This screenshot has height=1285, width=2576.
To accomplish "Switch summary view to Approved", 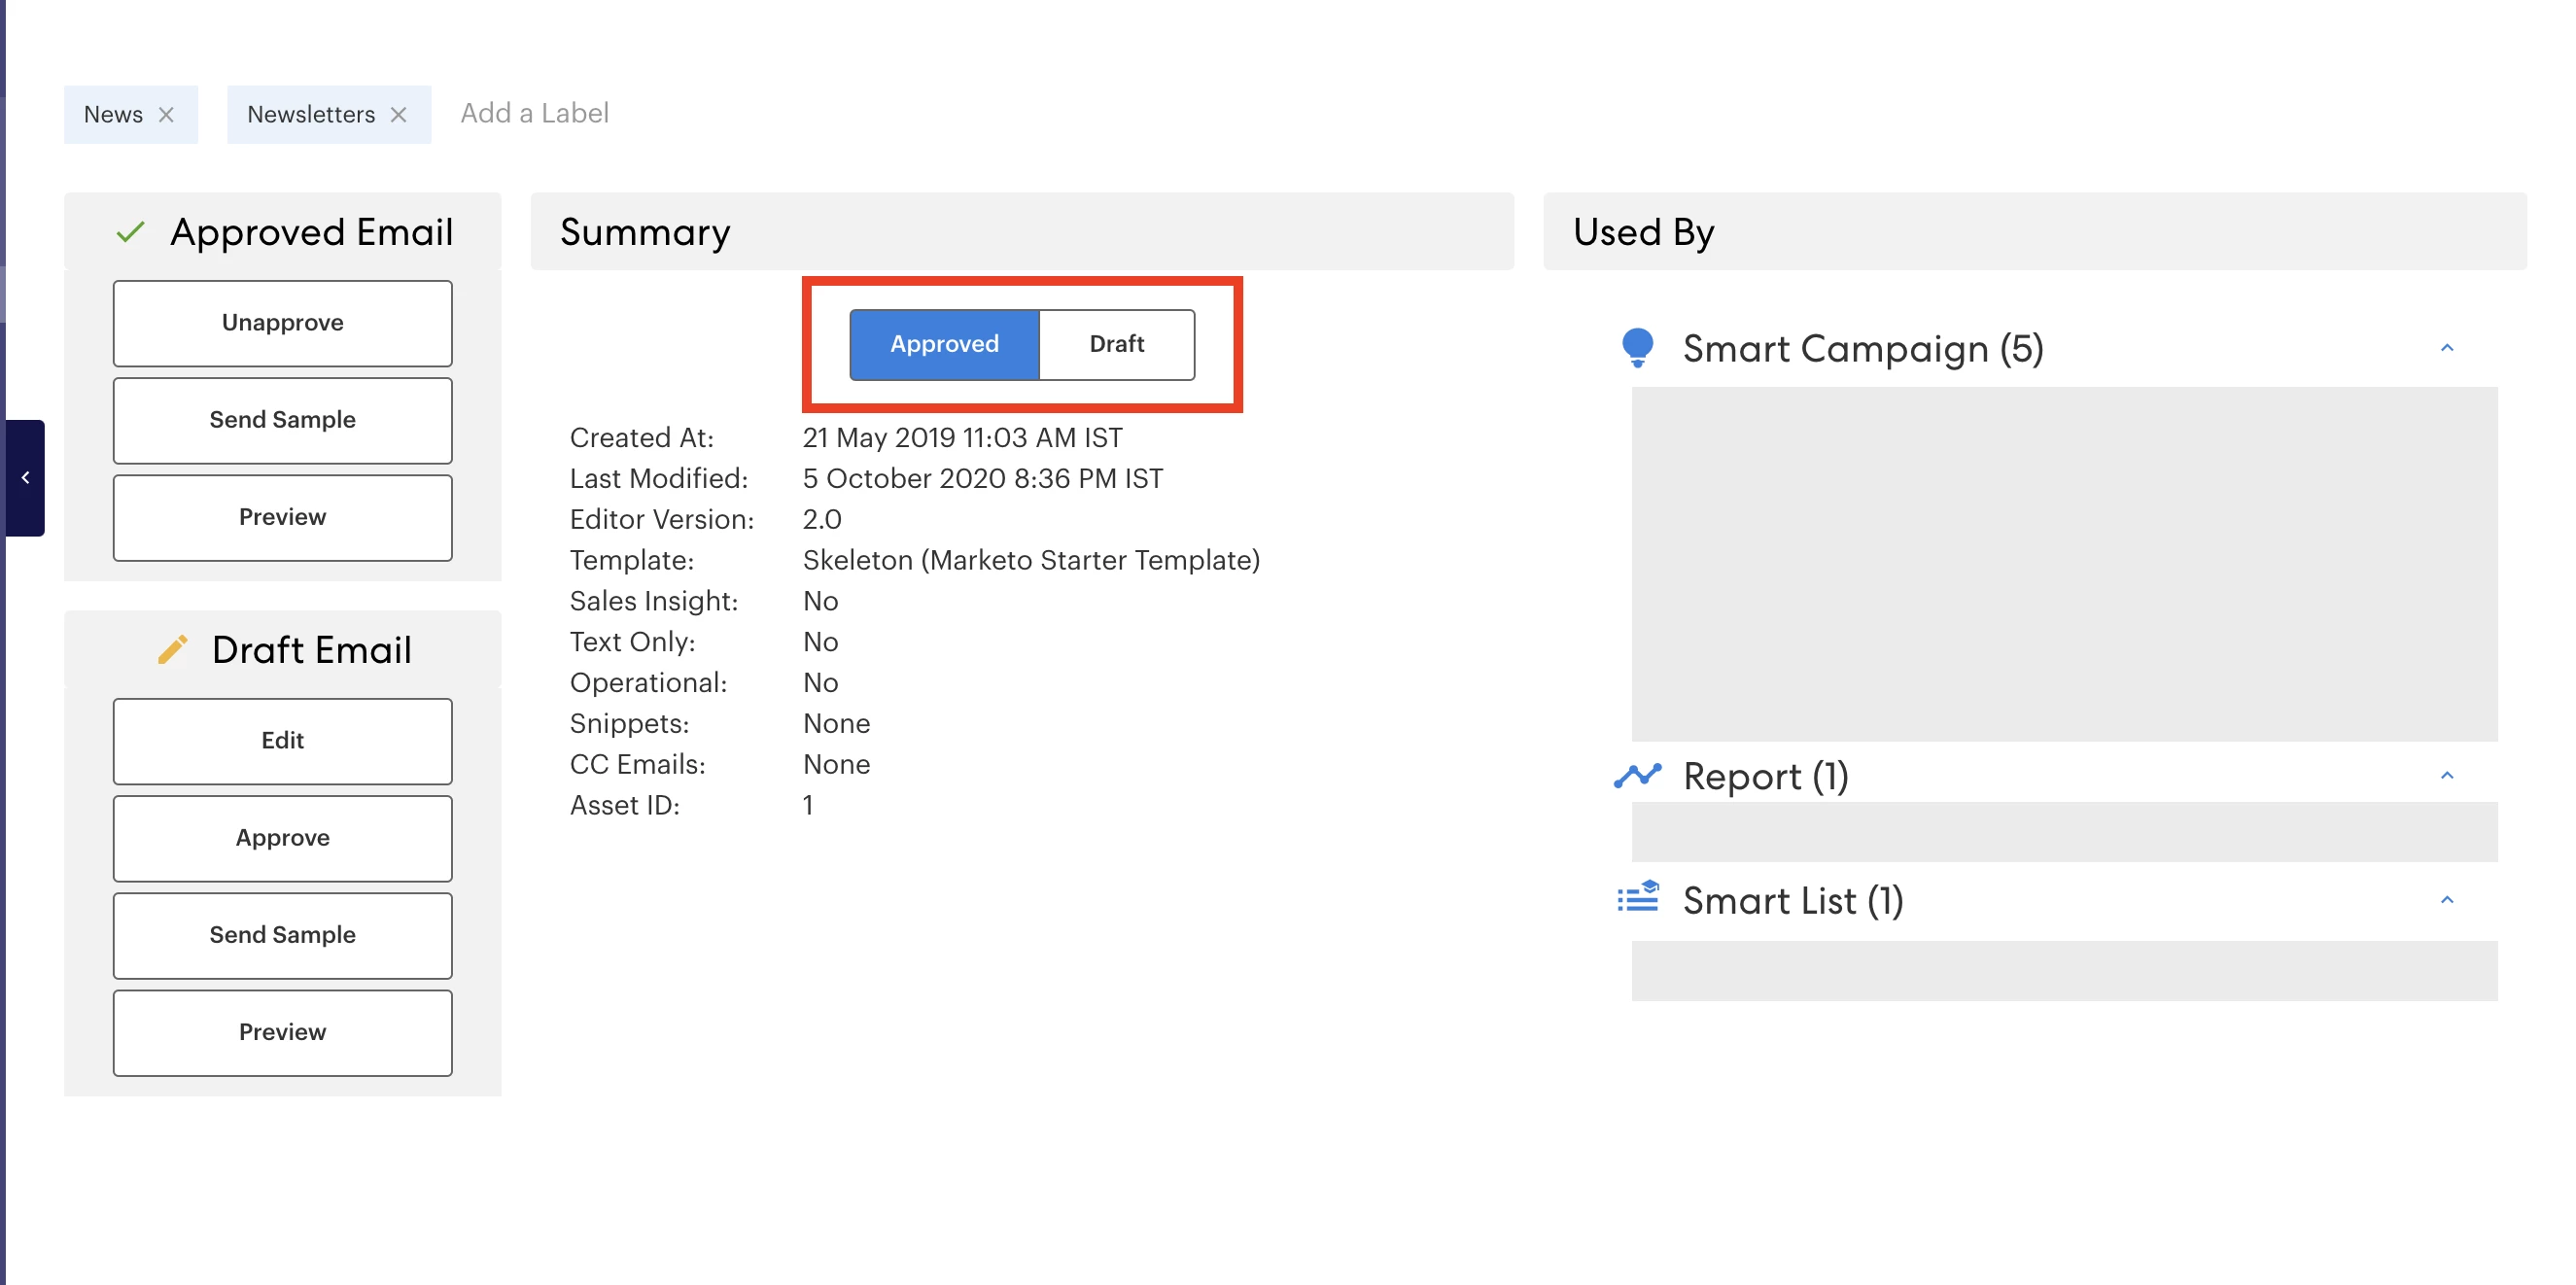I will pyautogui.click(x=944, y=344).
